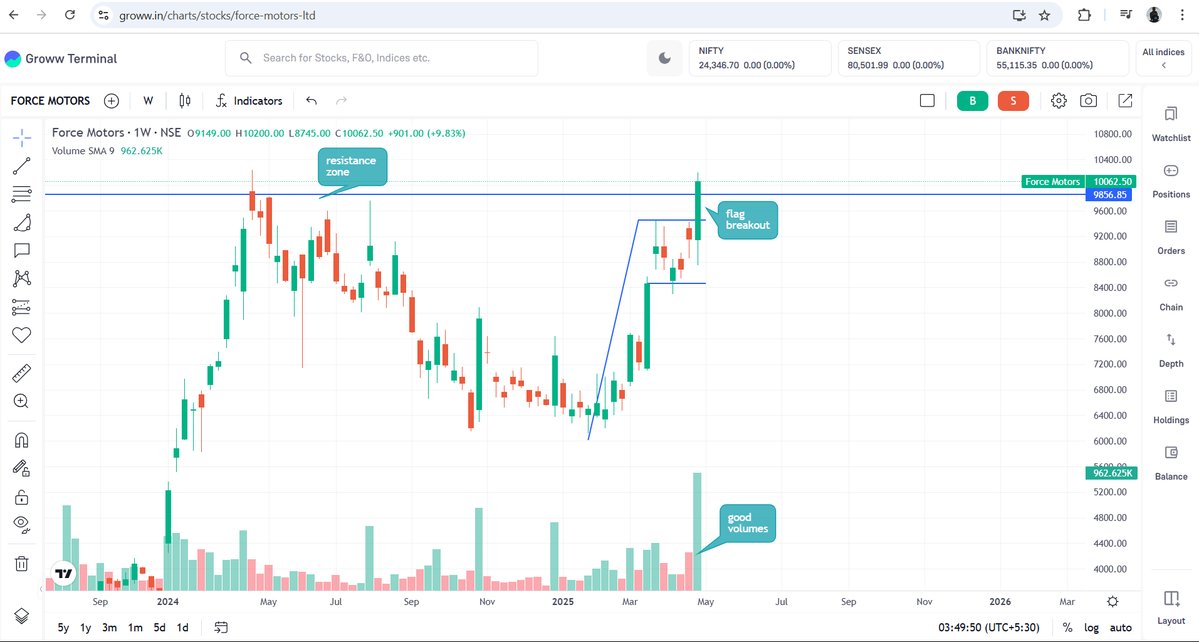Select the brush drawing tool
1199x642 pixels.
21,222
